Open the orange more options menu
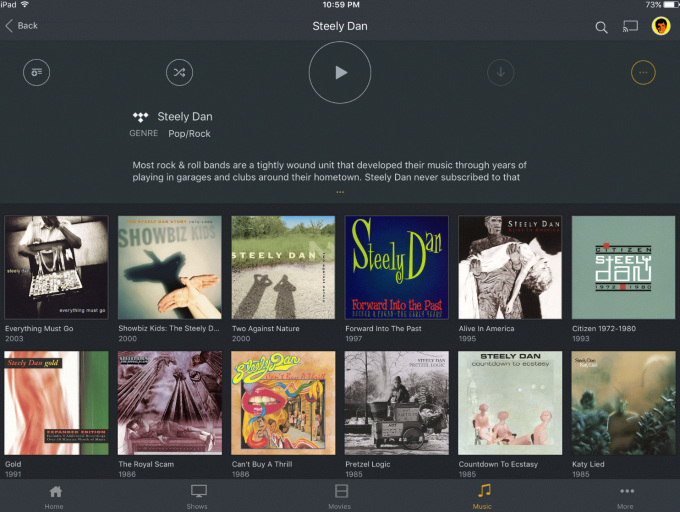The height and width of the screenshot is (512, 680). [644, 72]
